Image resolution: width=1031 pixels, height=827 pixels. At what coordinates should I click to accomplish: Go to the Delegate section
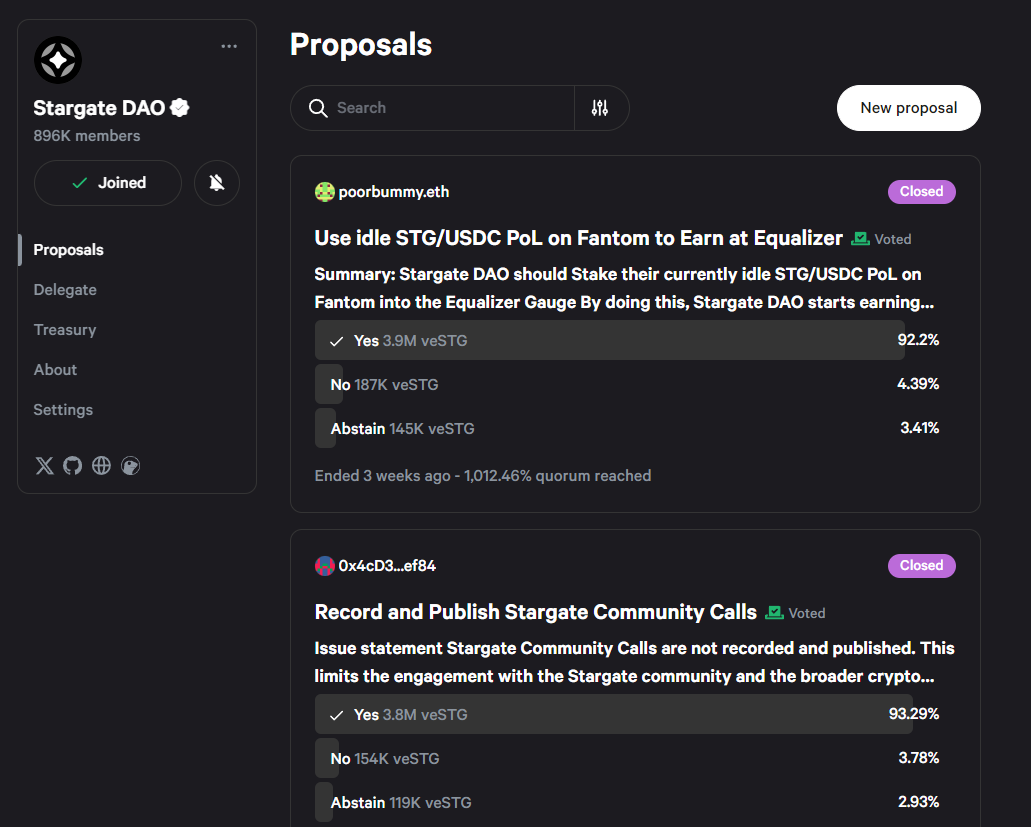[65, 290]
